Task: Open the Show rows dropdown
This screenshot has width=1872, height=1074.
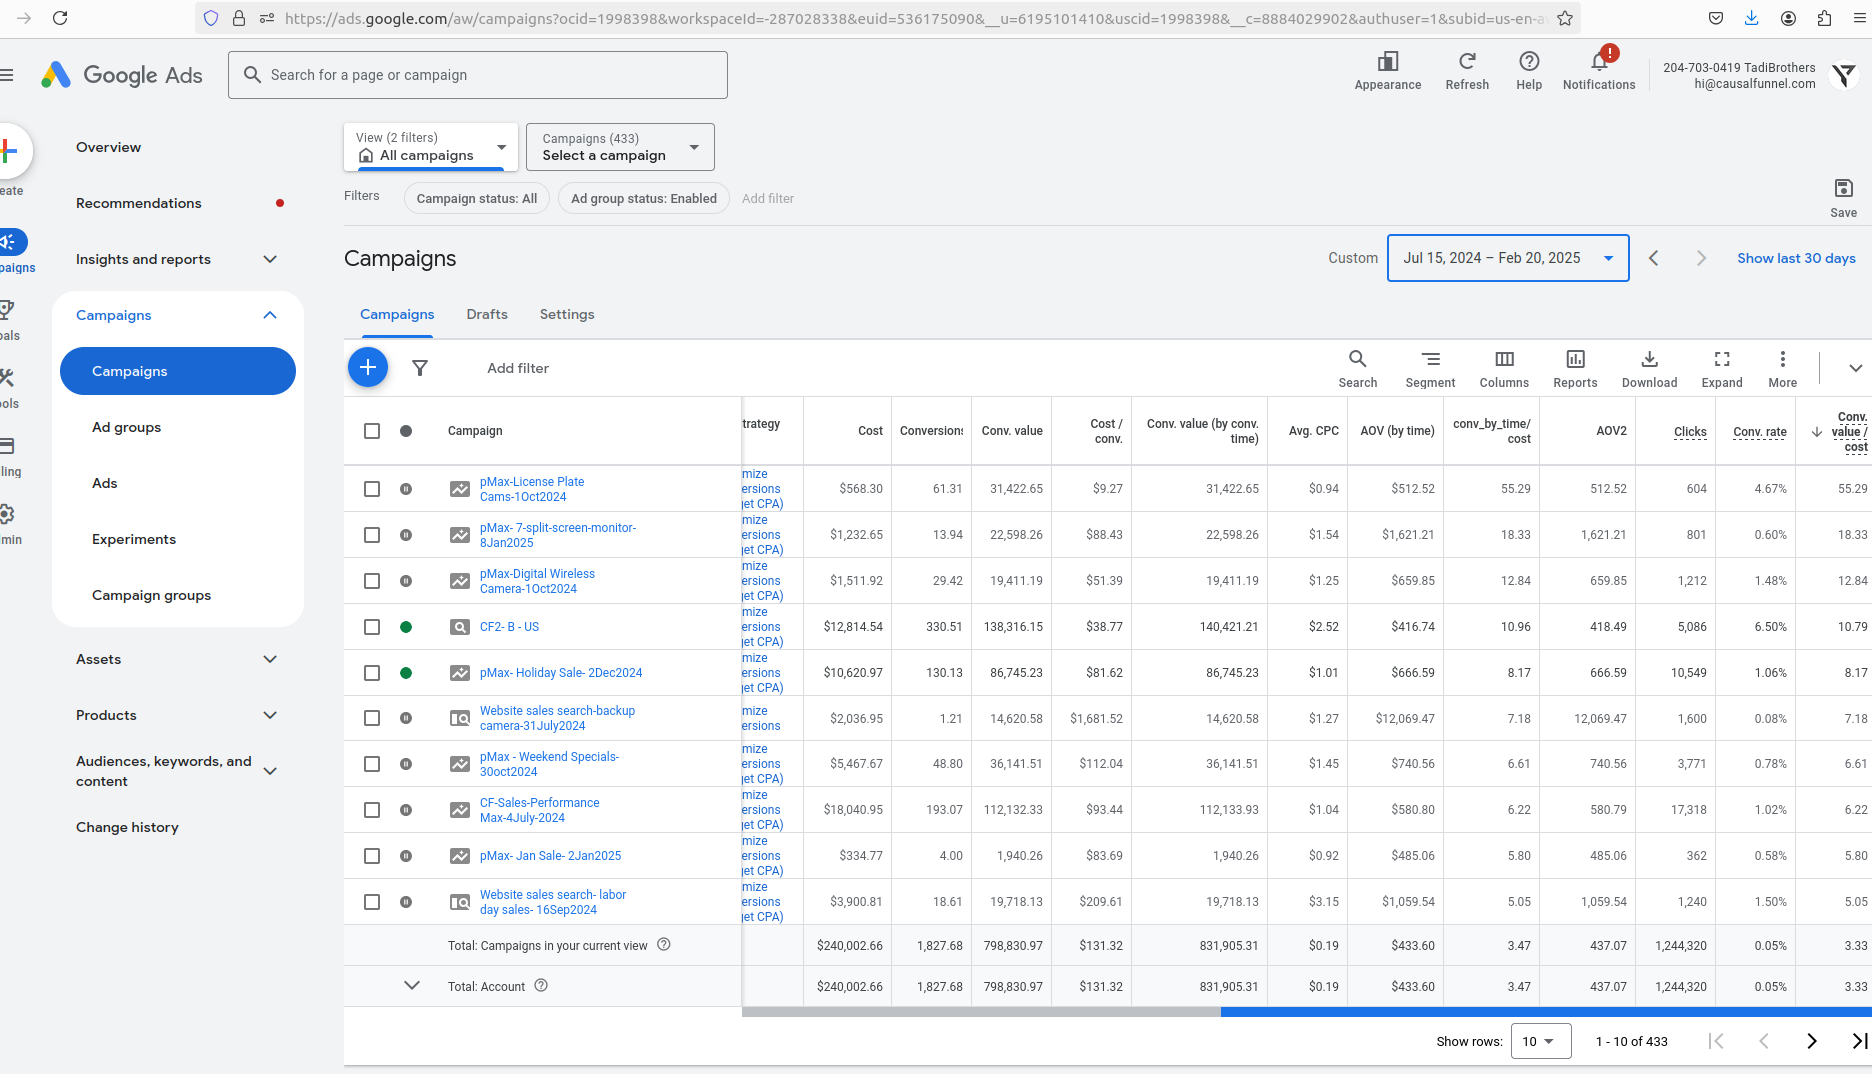Action: click(1540, 1041)
